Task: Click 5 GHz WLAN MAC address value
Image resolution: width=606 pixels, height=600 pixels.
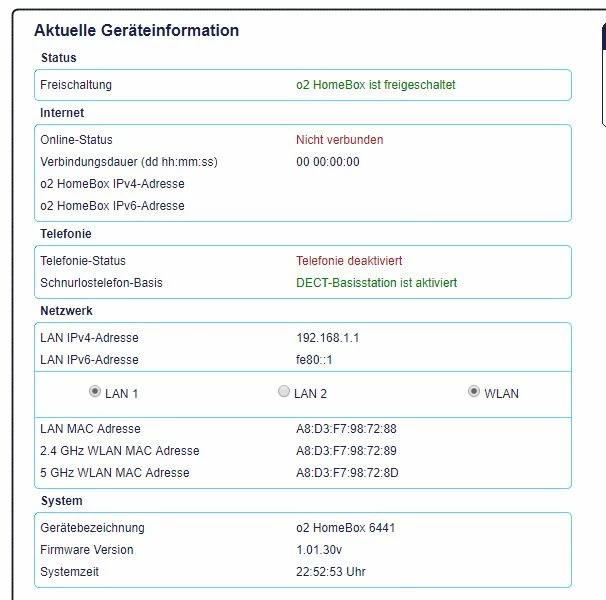Action: (347, 473)
